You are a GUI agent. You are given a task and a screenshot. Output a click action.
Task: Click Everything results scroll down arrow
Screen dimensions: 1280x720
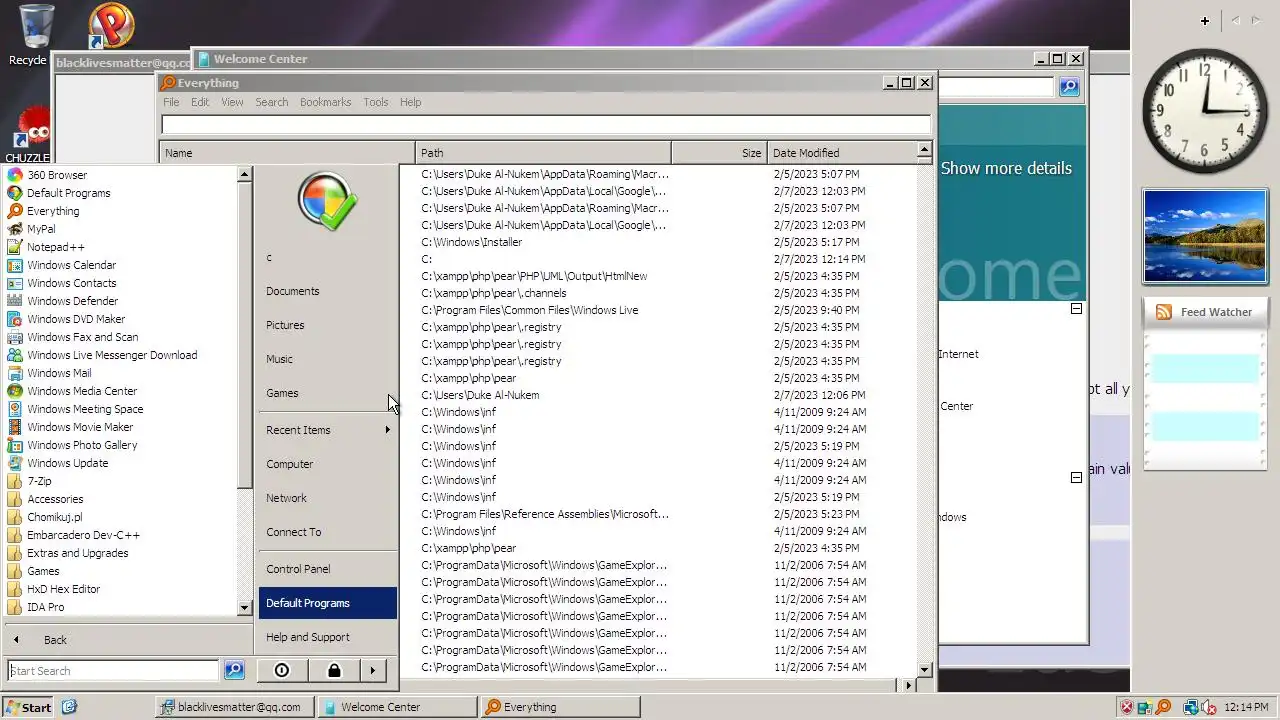coord(924,669)
